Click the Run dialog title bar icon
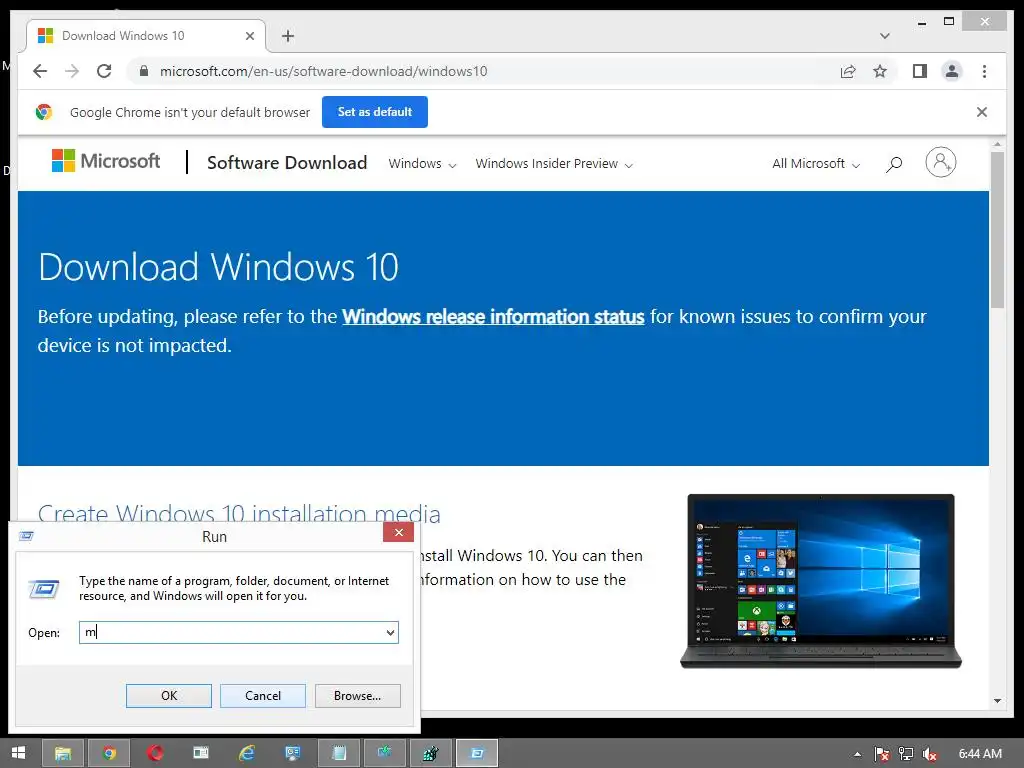 (26, 536)
